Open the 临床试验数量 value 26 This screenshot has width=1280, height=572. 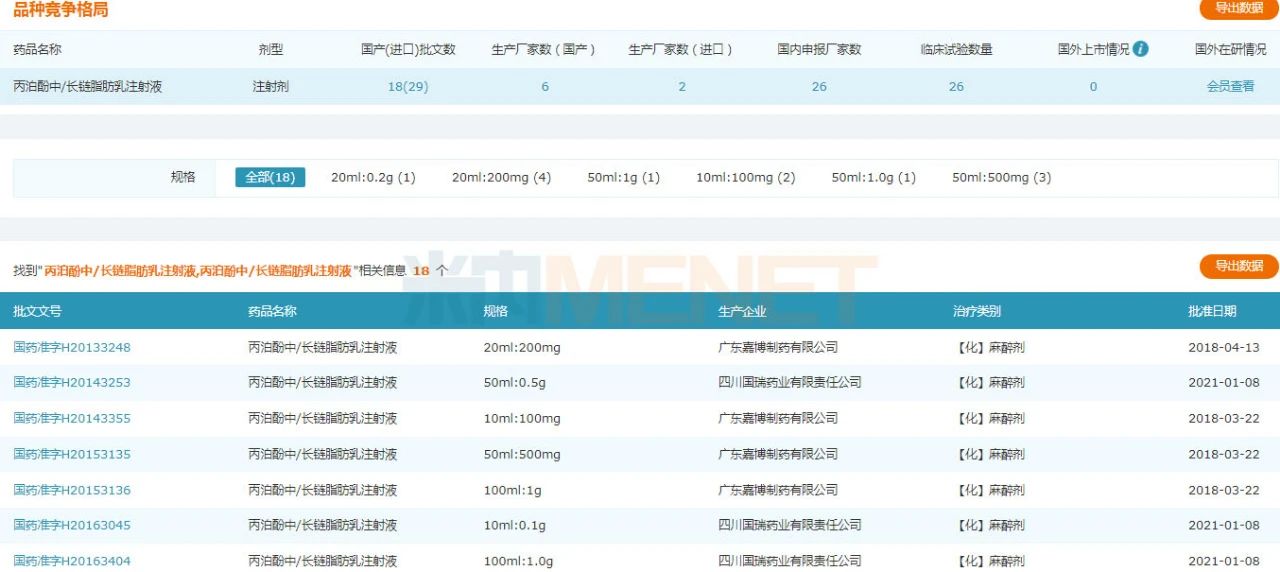pos(956,87)
